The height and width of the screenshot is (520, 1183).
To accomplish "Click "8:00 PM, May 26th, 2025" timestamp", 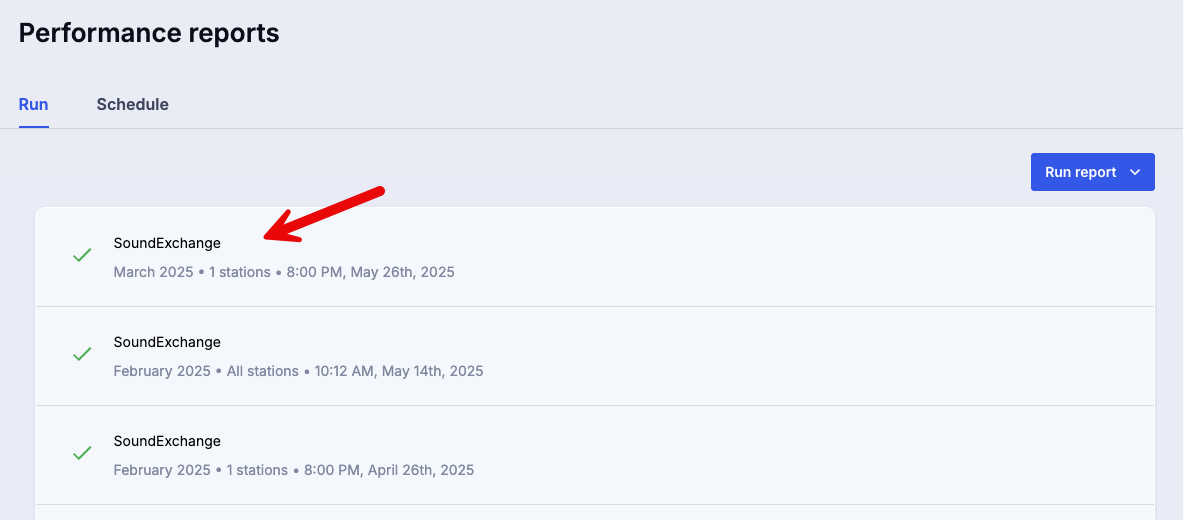I will pyautogui.click(x=371, y=272).
